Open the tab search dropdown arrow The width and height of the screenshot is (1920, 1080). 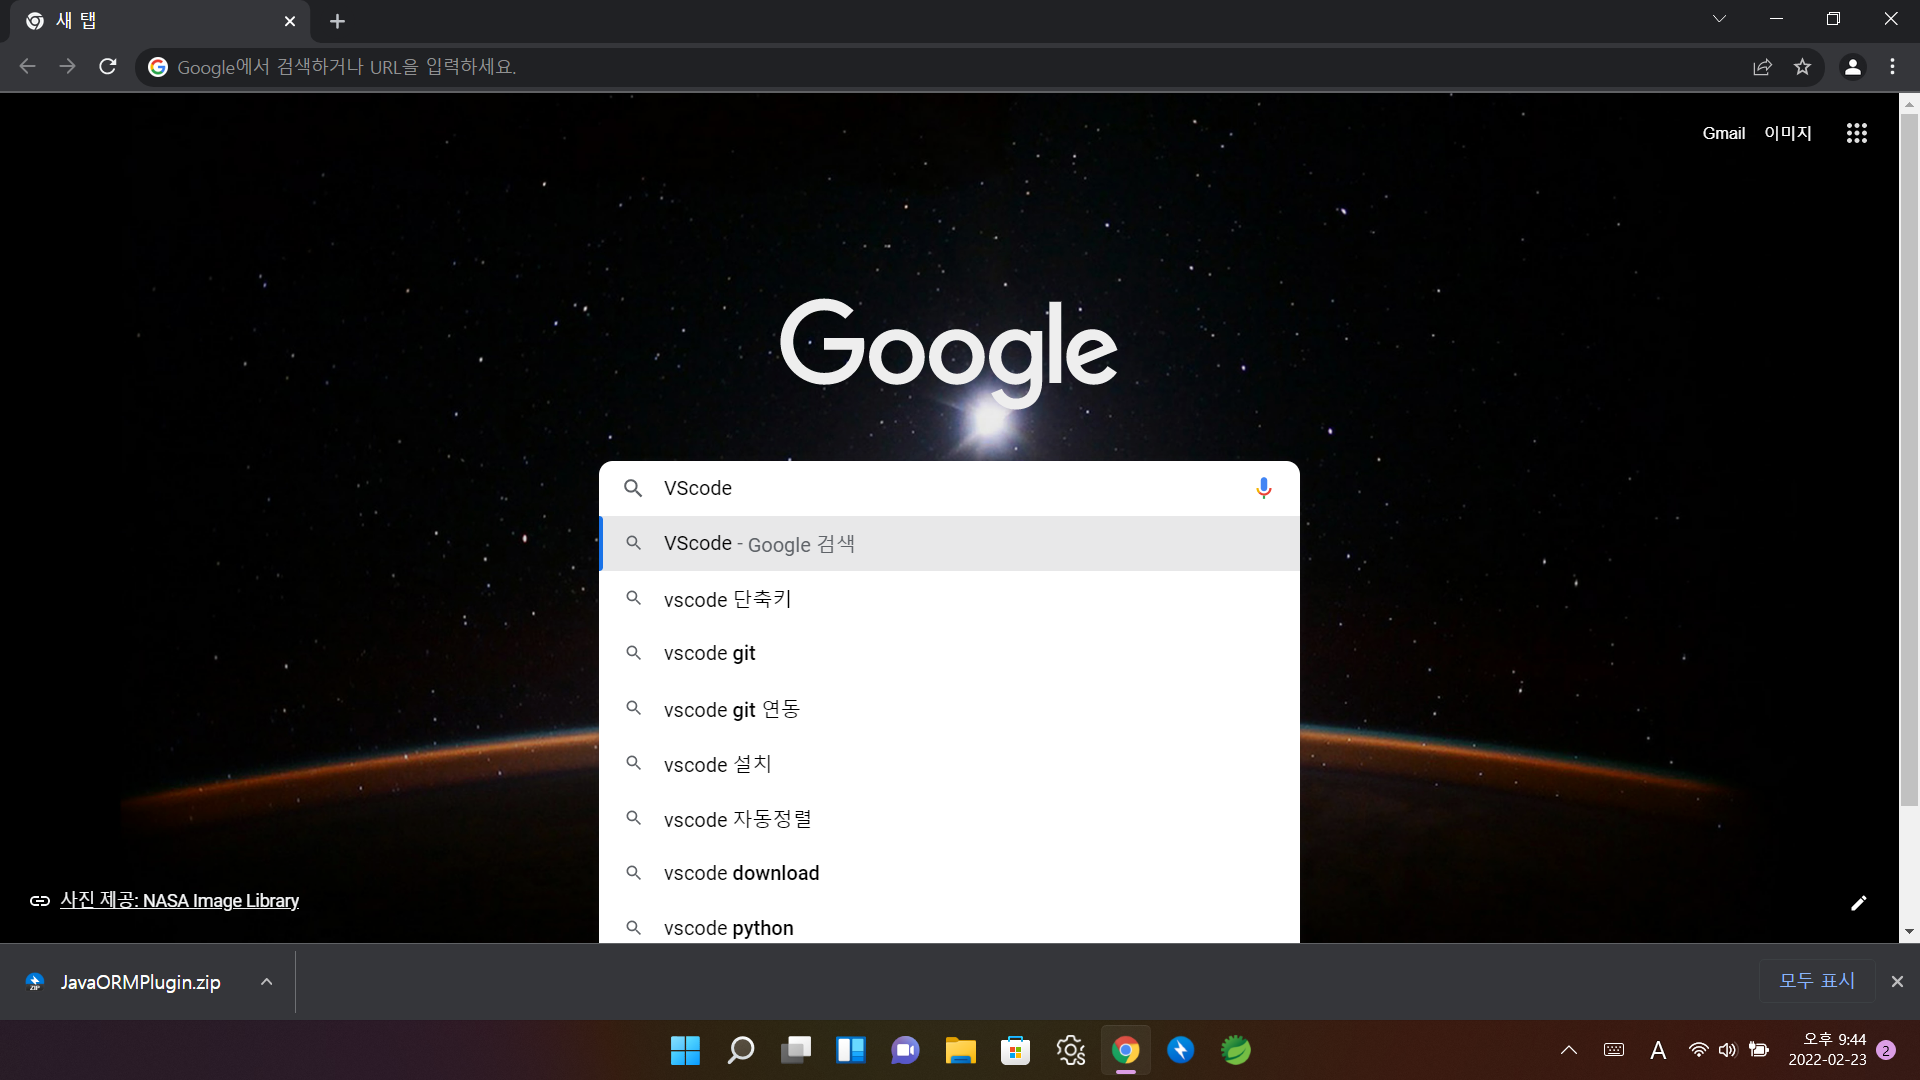pyautogui.click(x=1719, y=19)
